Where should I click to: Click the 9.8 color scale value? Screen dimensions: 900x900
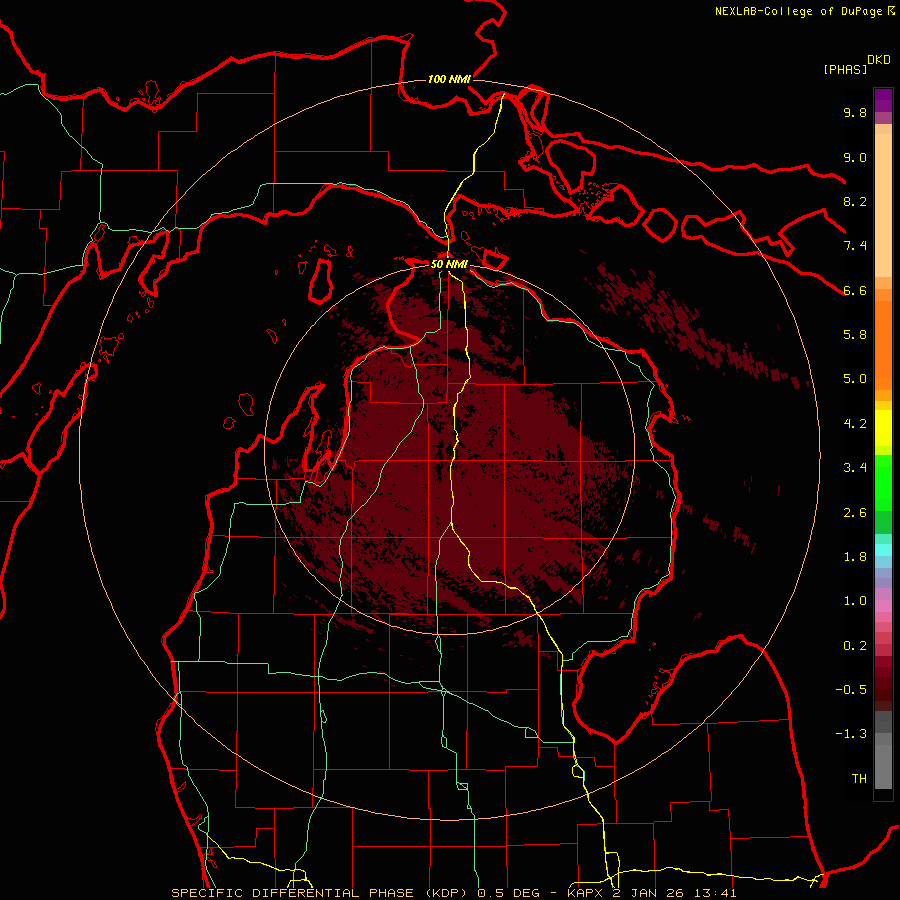(855, 112)
